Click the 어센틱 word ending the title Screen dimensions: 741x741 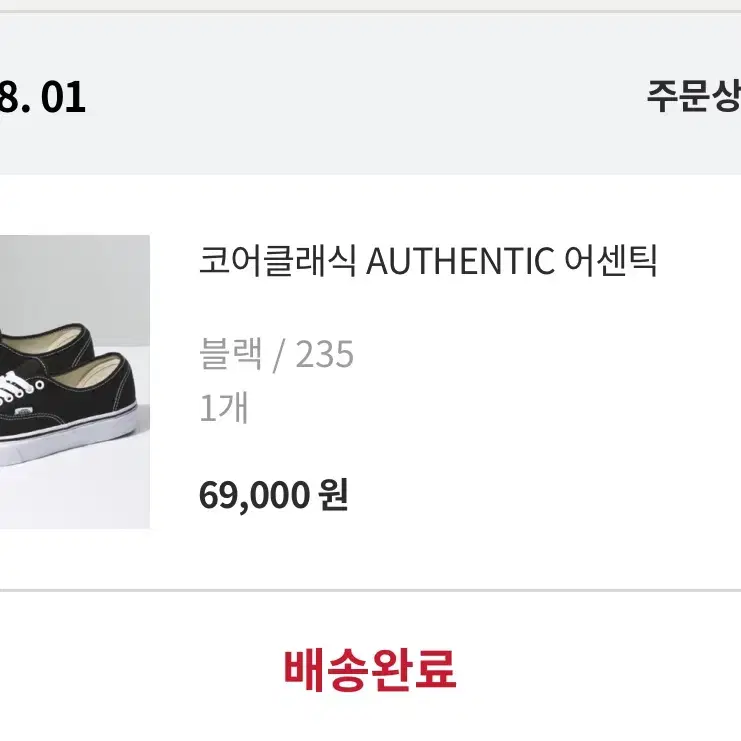click(x=611, y=260)
